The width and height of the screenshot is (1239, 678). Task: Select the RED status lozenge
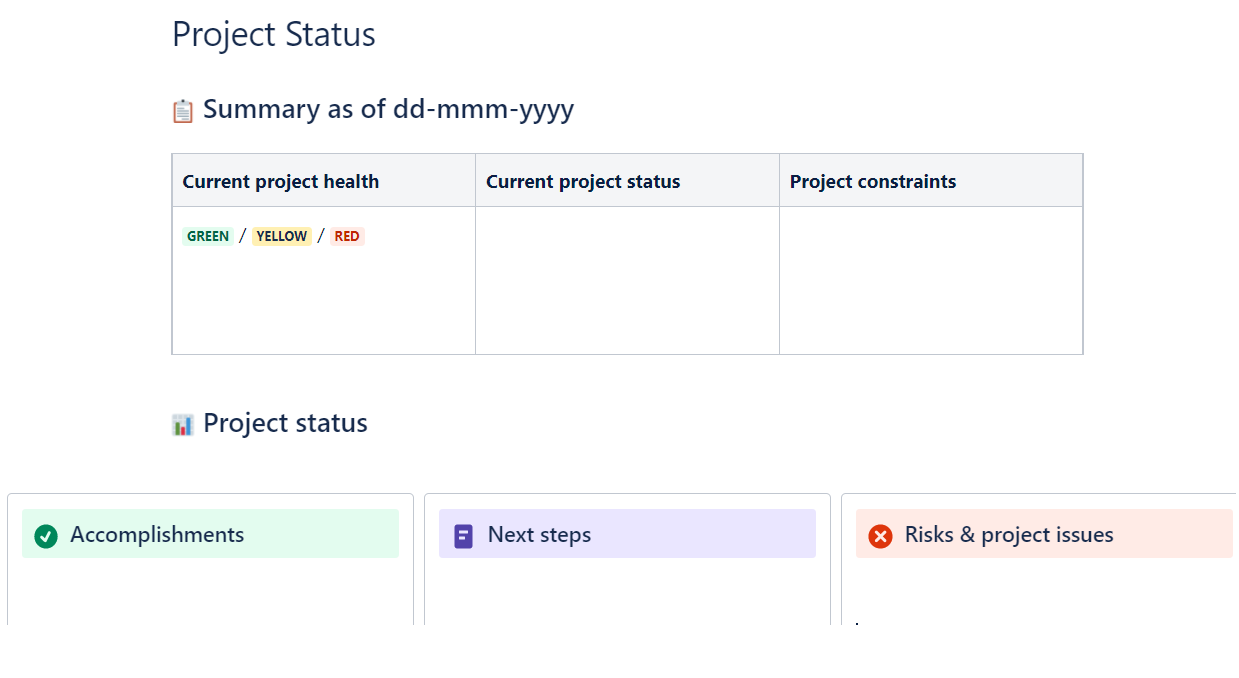347,237
